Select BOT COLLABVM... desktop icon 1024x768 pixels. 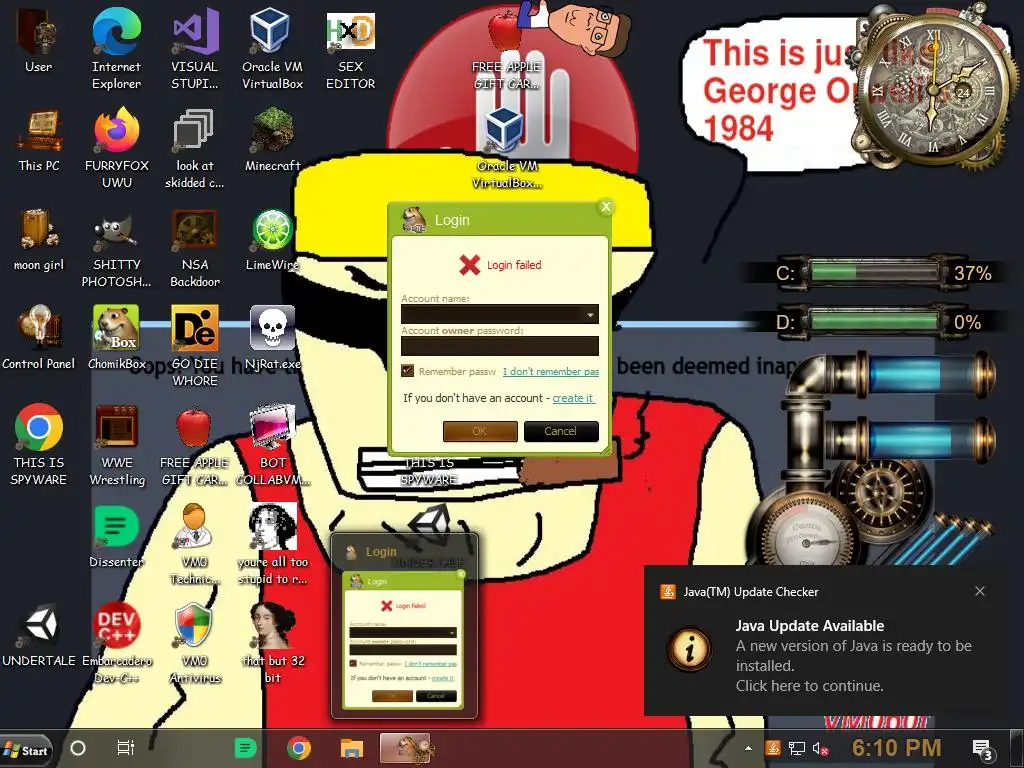[272, 445]
